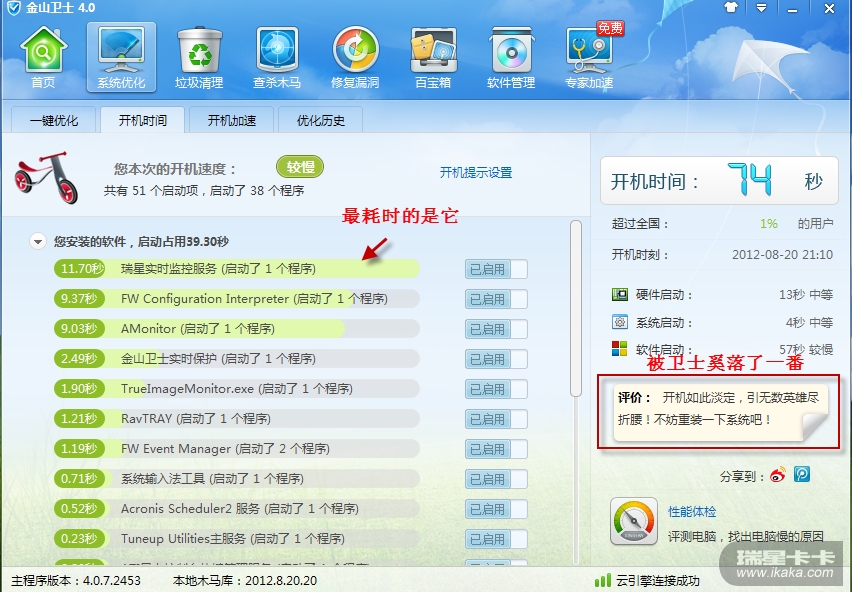The height and width of the screenshot is (592, 852).
Task: Click the 硬件启动 hardware icon
Action: (x=619, y=294)
